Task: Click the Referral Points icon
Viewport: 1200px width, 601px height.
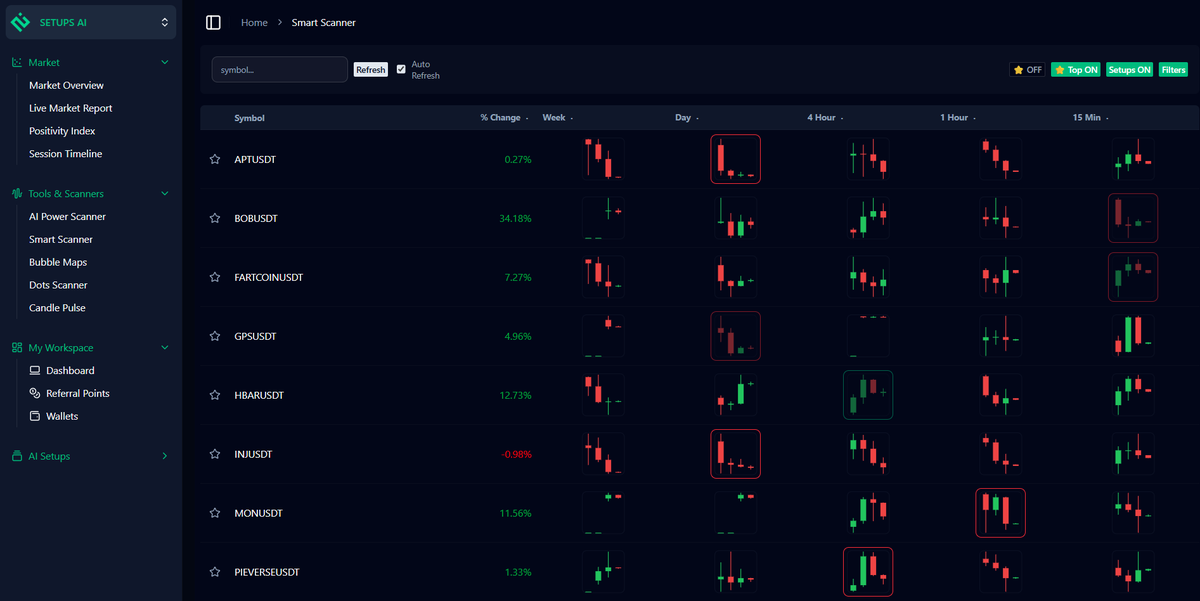Action: pos(34,393)
